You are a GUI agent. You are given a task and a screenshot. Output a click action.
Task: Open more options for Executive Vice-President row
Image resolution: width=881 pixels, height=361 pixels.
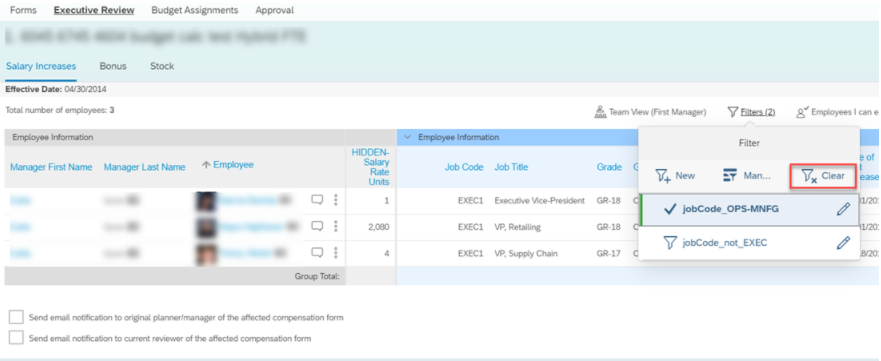[x=335, y=200]
